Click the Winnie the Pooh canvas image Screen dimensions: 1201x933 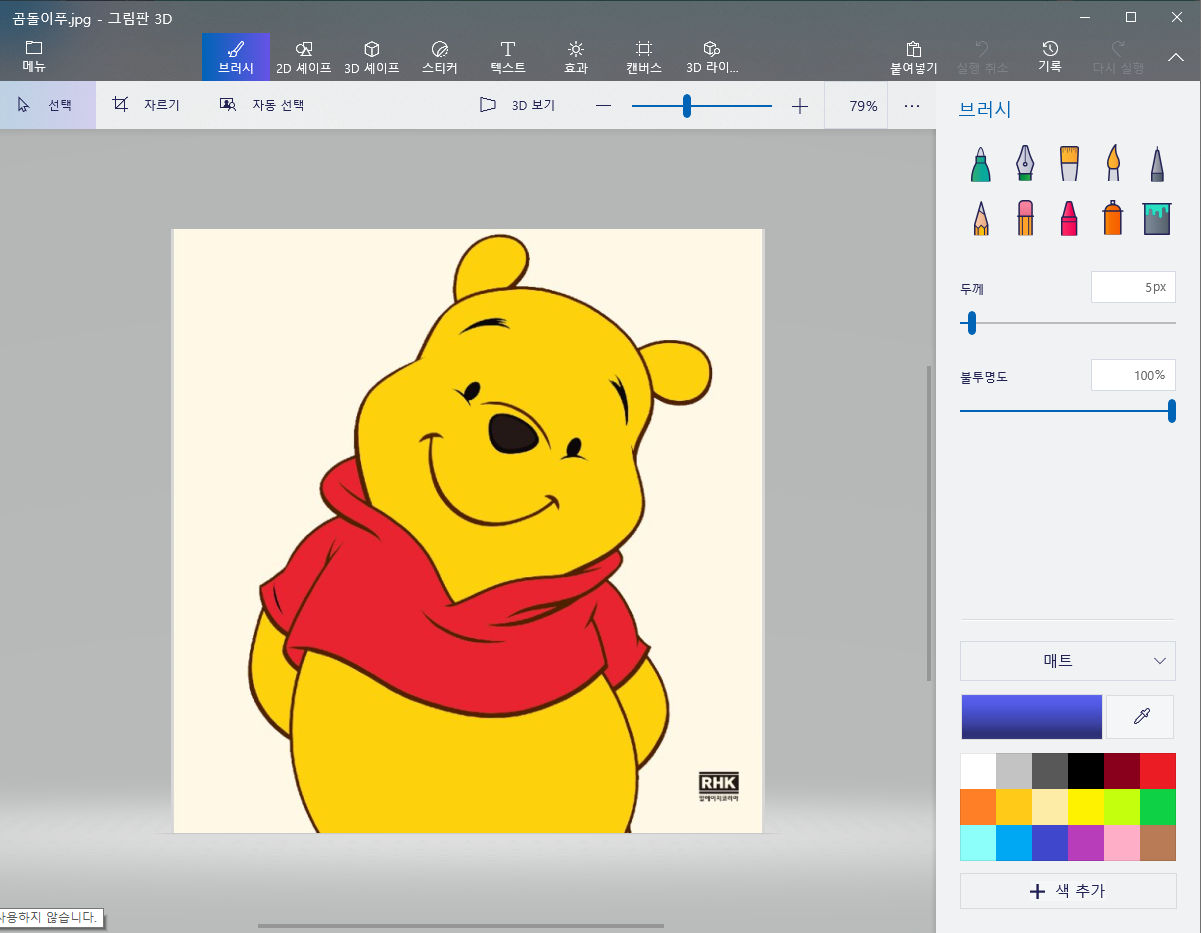click(468, 531)
